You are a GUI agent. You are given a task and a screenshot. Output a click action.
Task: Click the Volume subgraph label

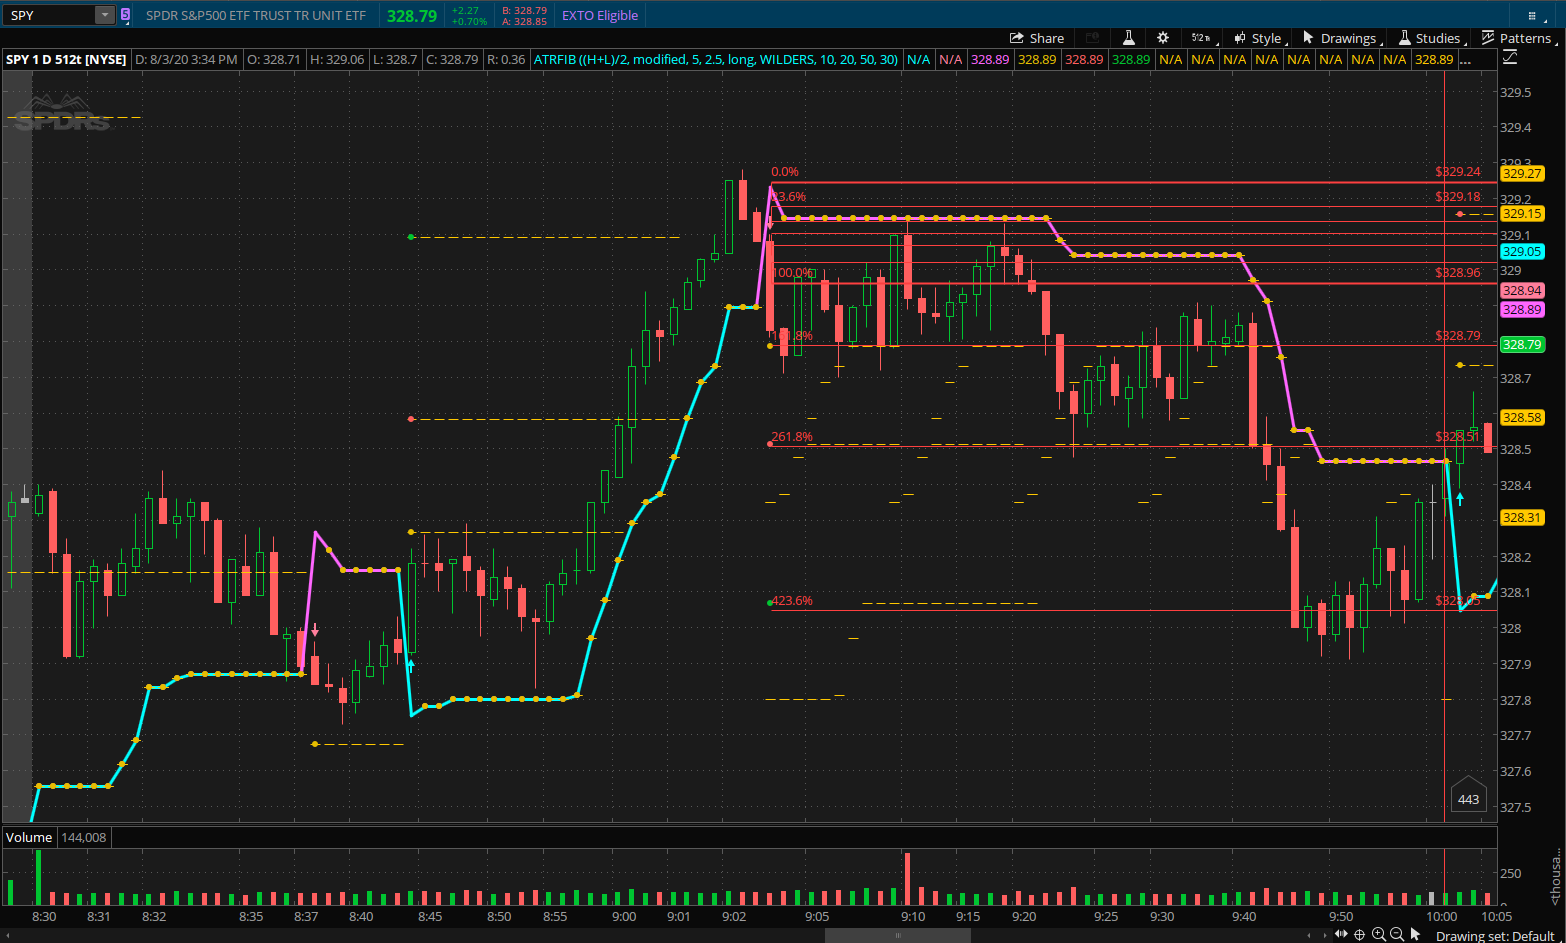(28, 837)
